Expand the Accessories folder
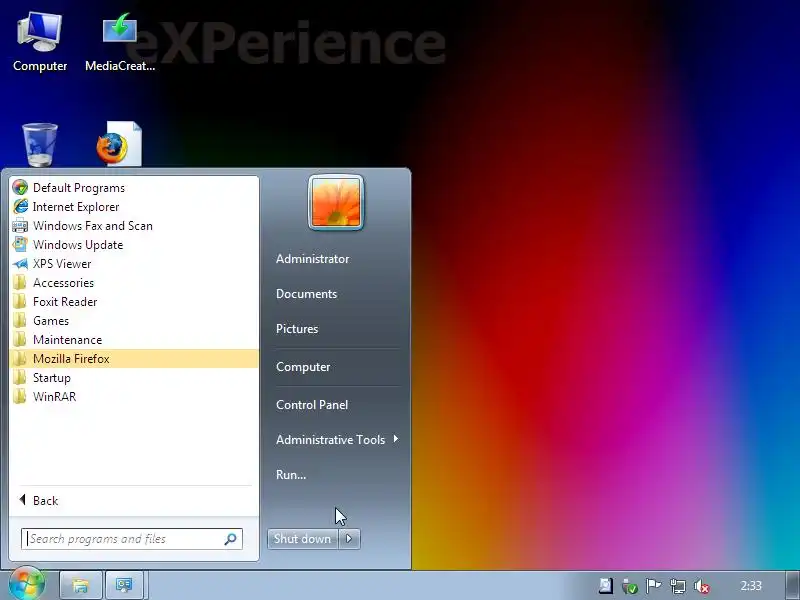The image size is (800, 600). click(x=134, y=283)
